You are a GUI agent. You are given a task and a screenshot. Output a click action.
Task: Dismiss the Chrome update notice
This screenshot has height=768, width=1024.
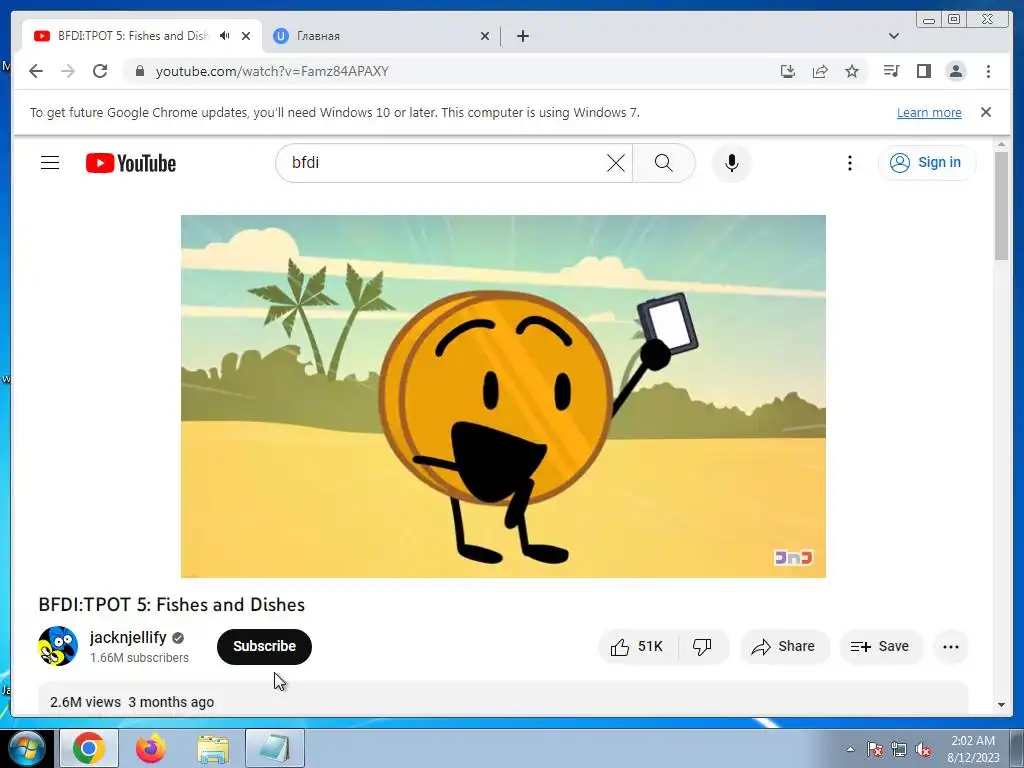pyautogui.click(x=985, y=112)
